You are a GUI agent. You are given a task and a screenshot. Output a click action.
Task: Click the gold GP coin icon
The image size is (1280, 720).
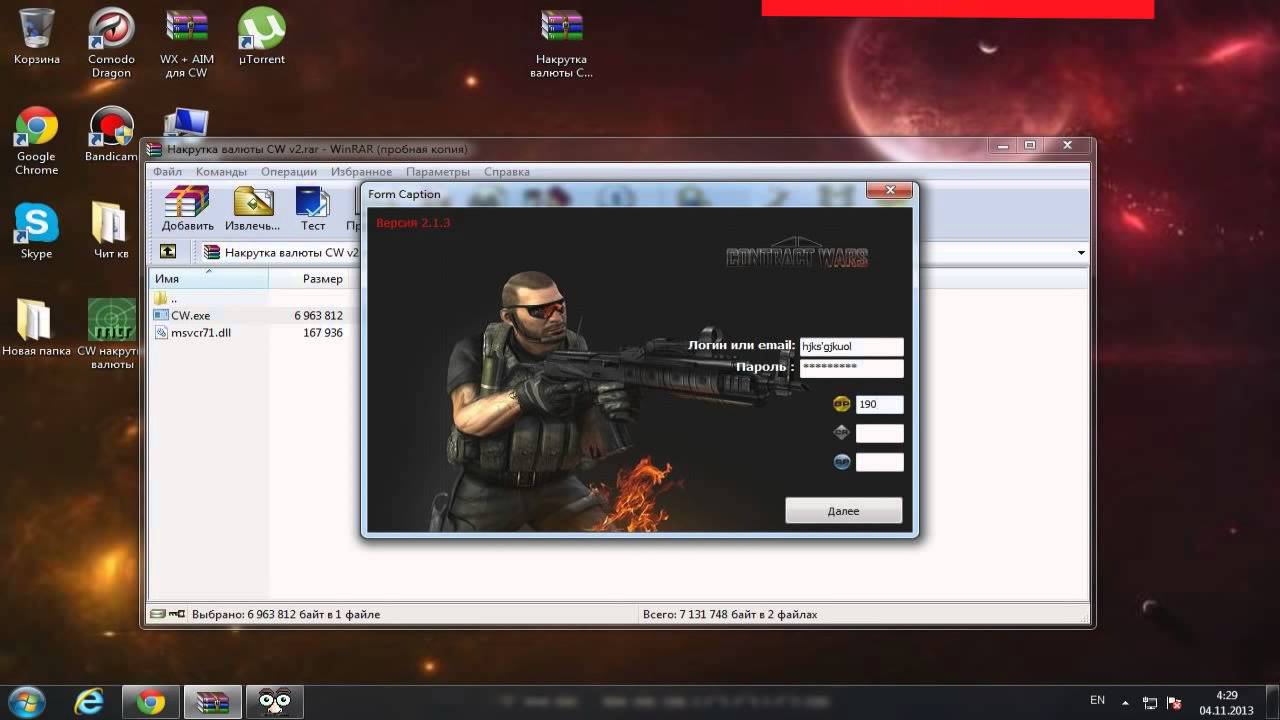(x=841, y=404)
